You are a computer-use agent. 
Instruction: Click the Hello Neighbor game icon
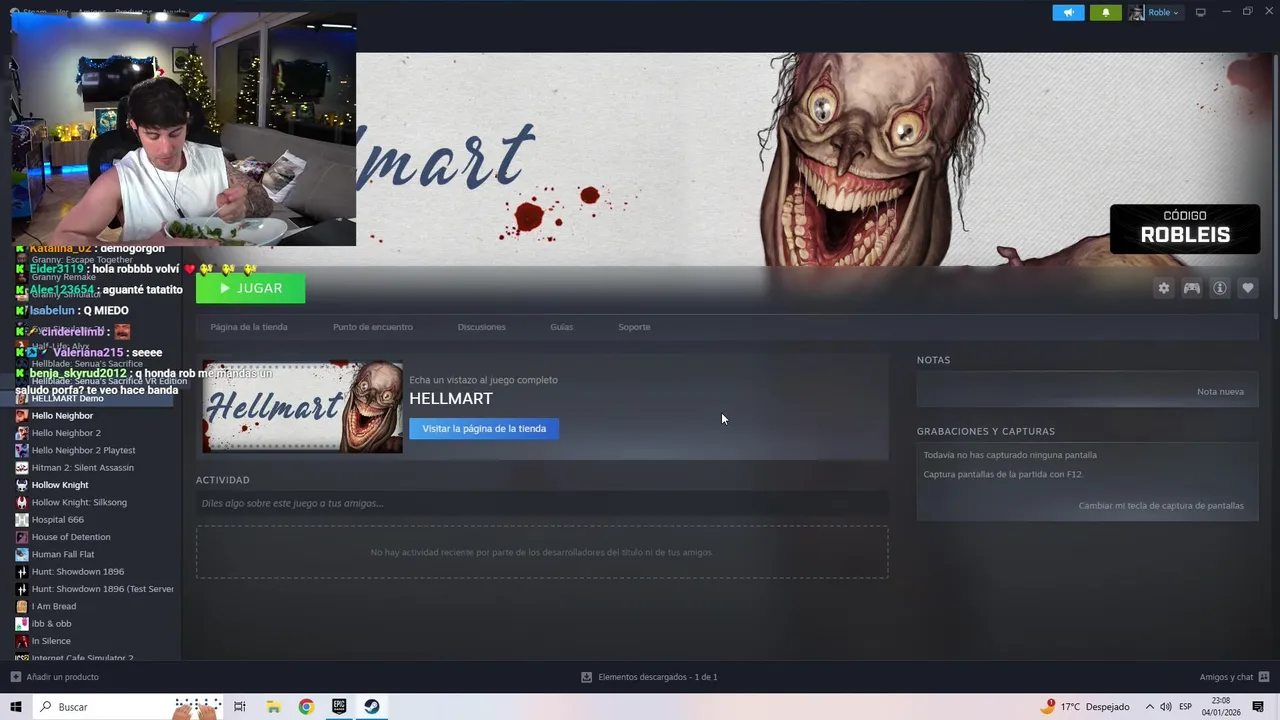click(x=22, y=416)
